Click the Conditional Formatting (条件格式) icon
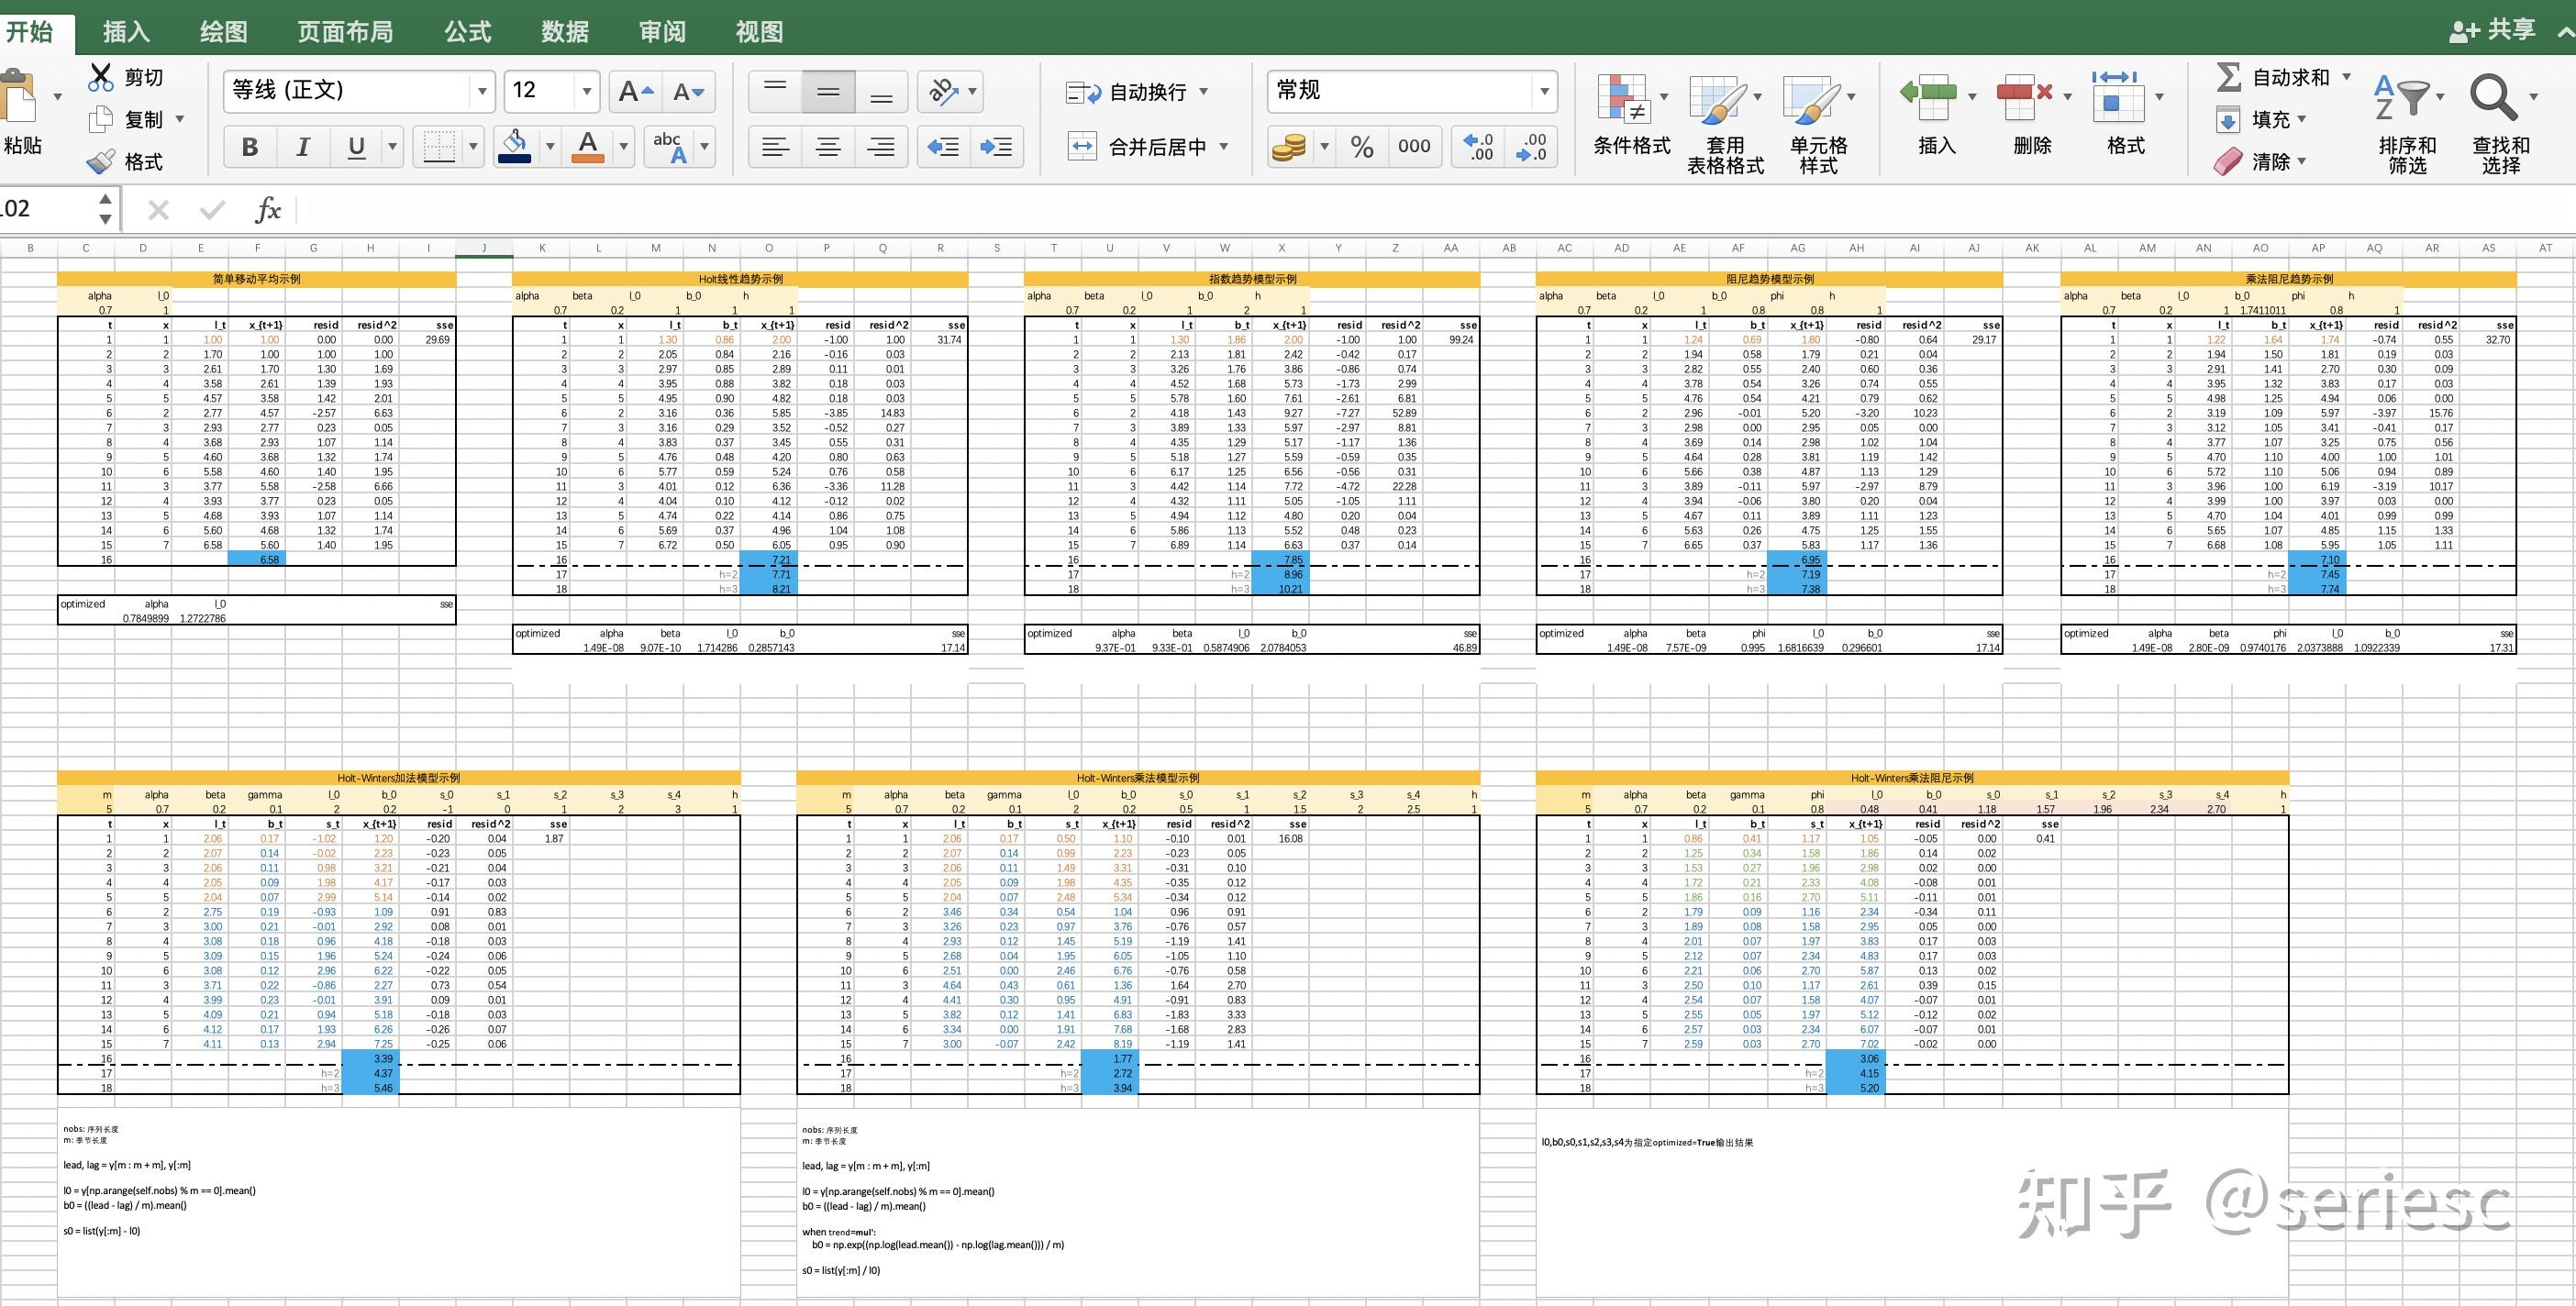Screen dimensions: 2576x1306 pos(1622,98)
